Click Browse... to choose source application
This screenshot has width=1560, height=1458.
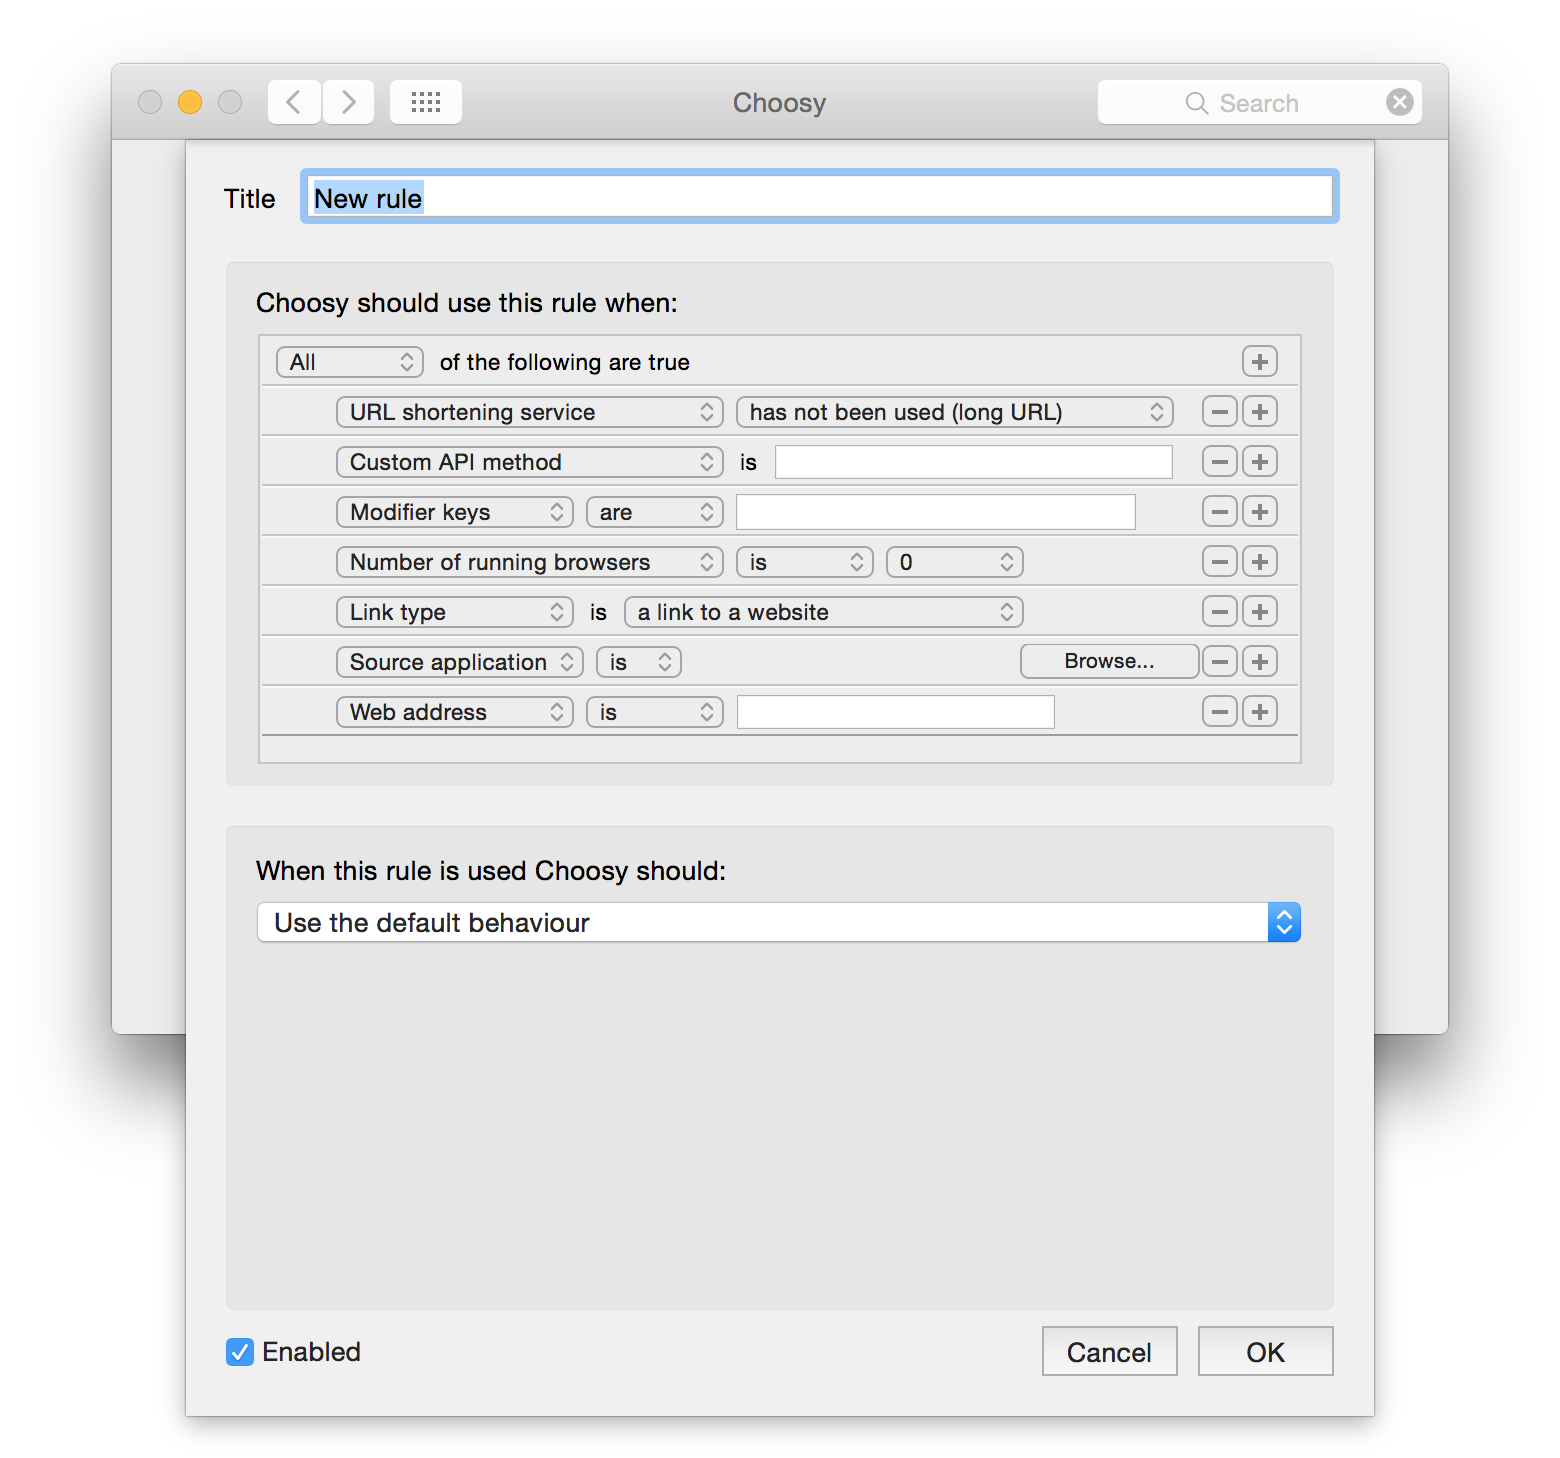[1109, 661]
